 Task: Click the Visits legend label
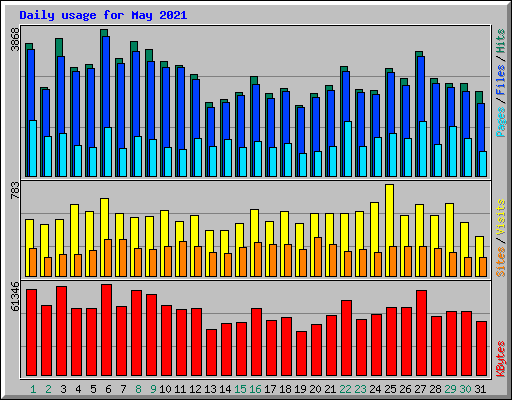point(501,218)
